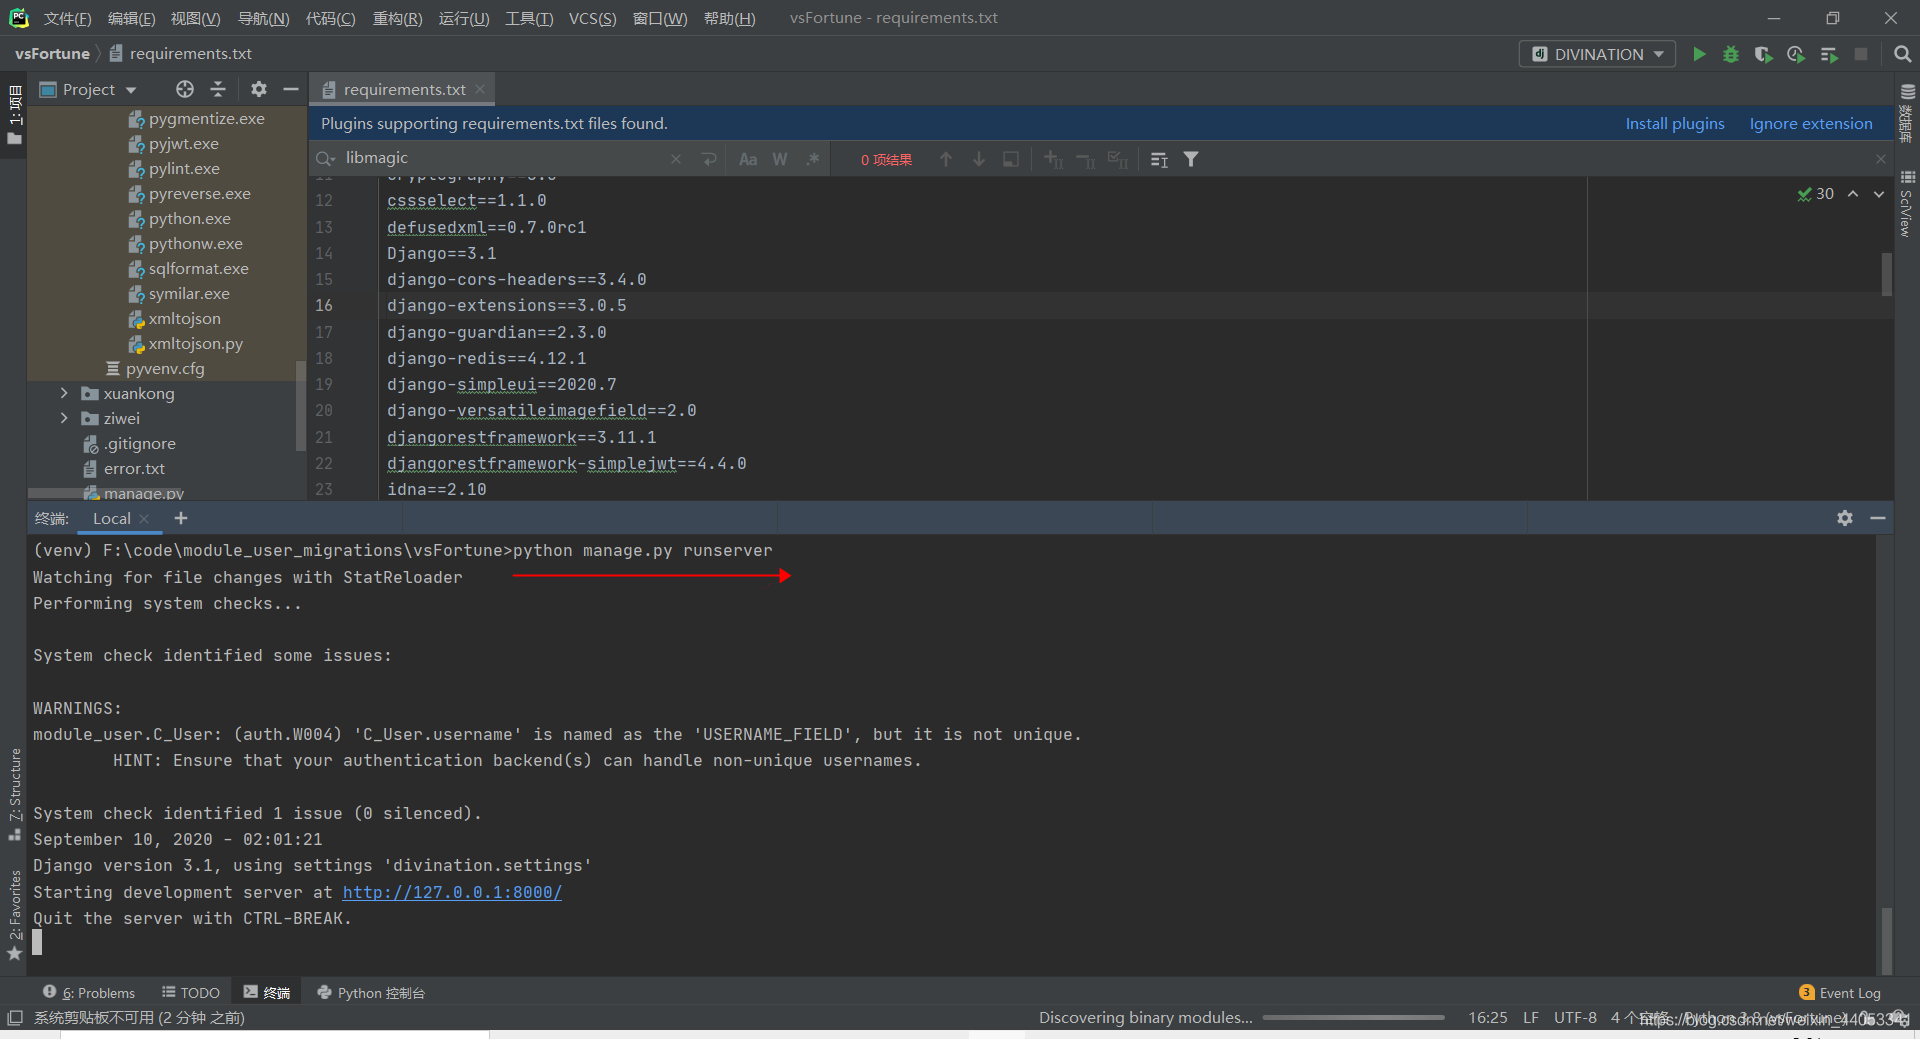Click the green Debug bug icon
Image resolution: width=1920 pixels, height=1039 pixels.
point(1731,54)
